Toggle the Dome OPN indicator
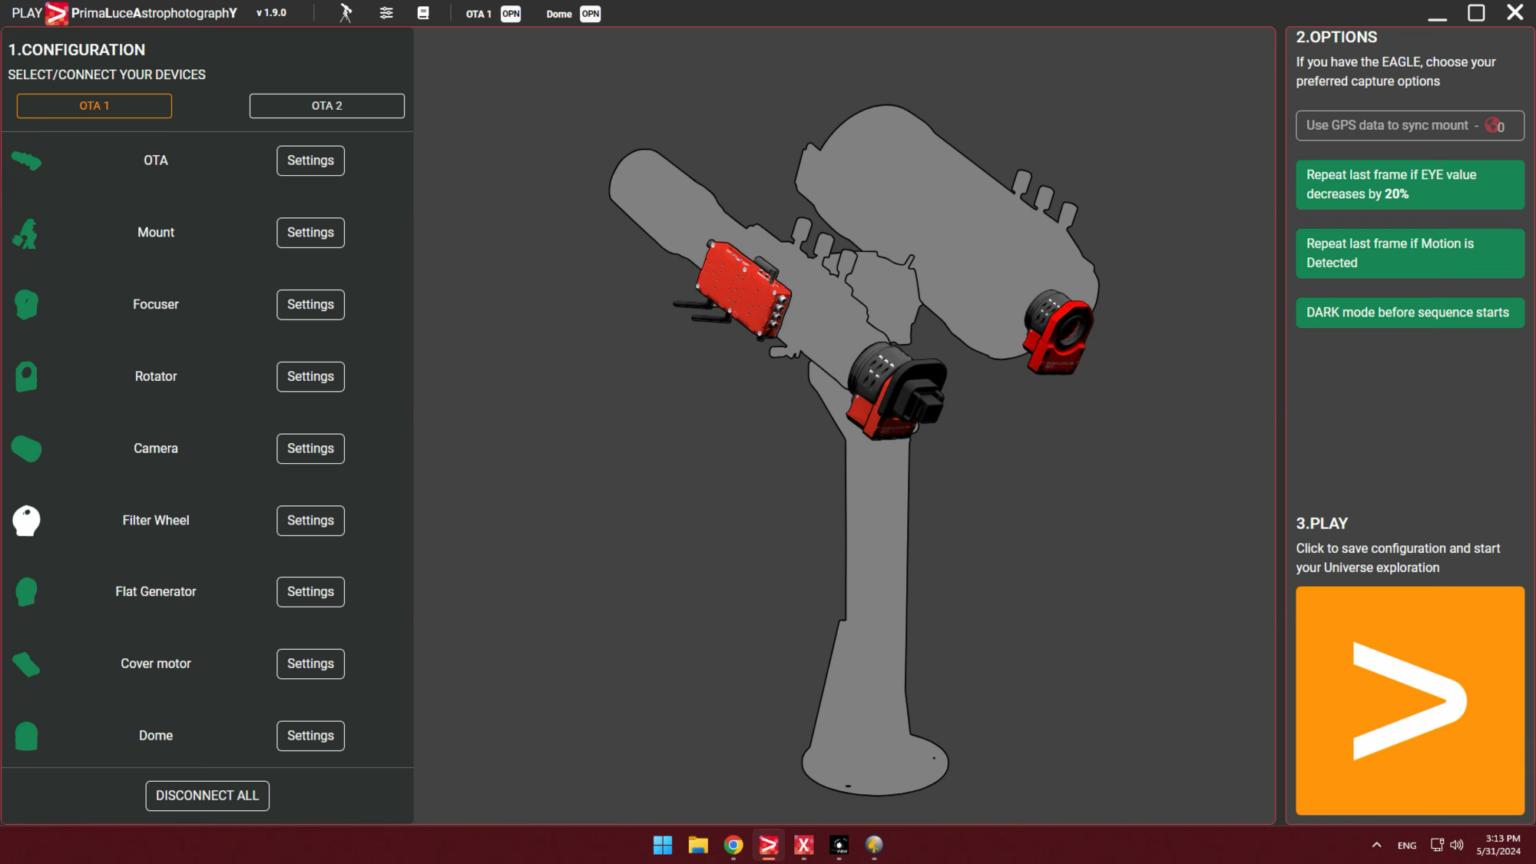 click(x=590, y=13)
